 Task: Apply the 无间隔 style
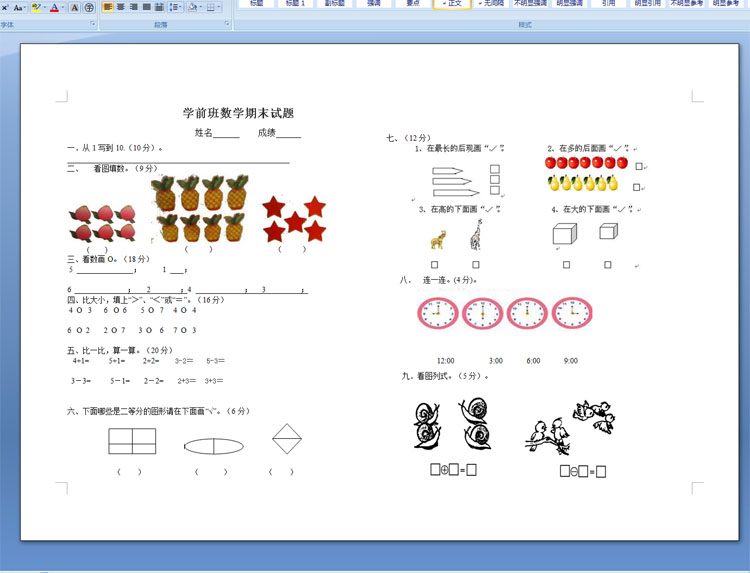coord(491,3)
